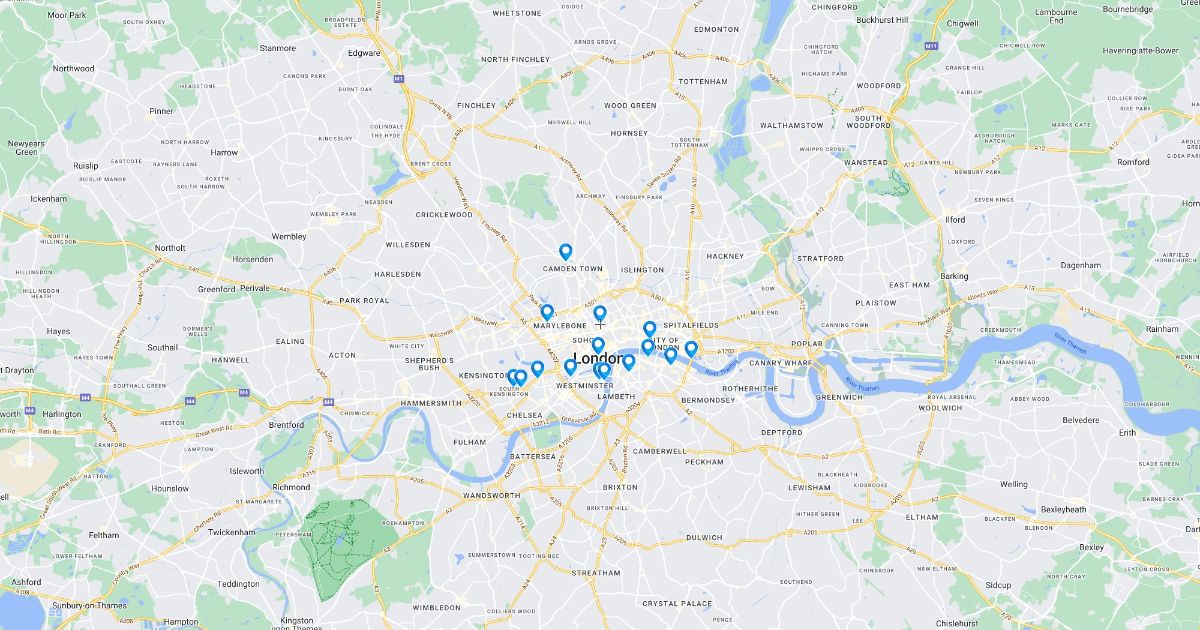Select the pin right of the London title
Image resolution: width=1200 pixels, height=630 pixels.
pos(629,362)
